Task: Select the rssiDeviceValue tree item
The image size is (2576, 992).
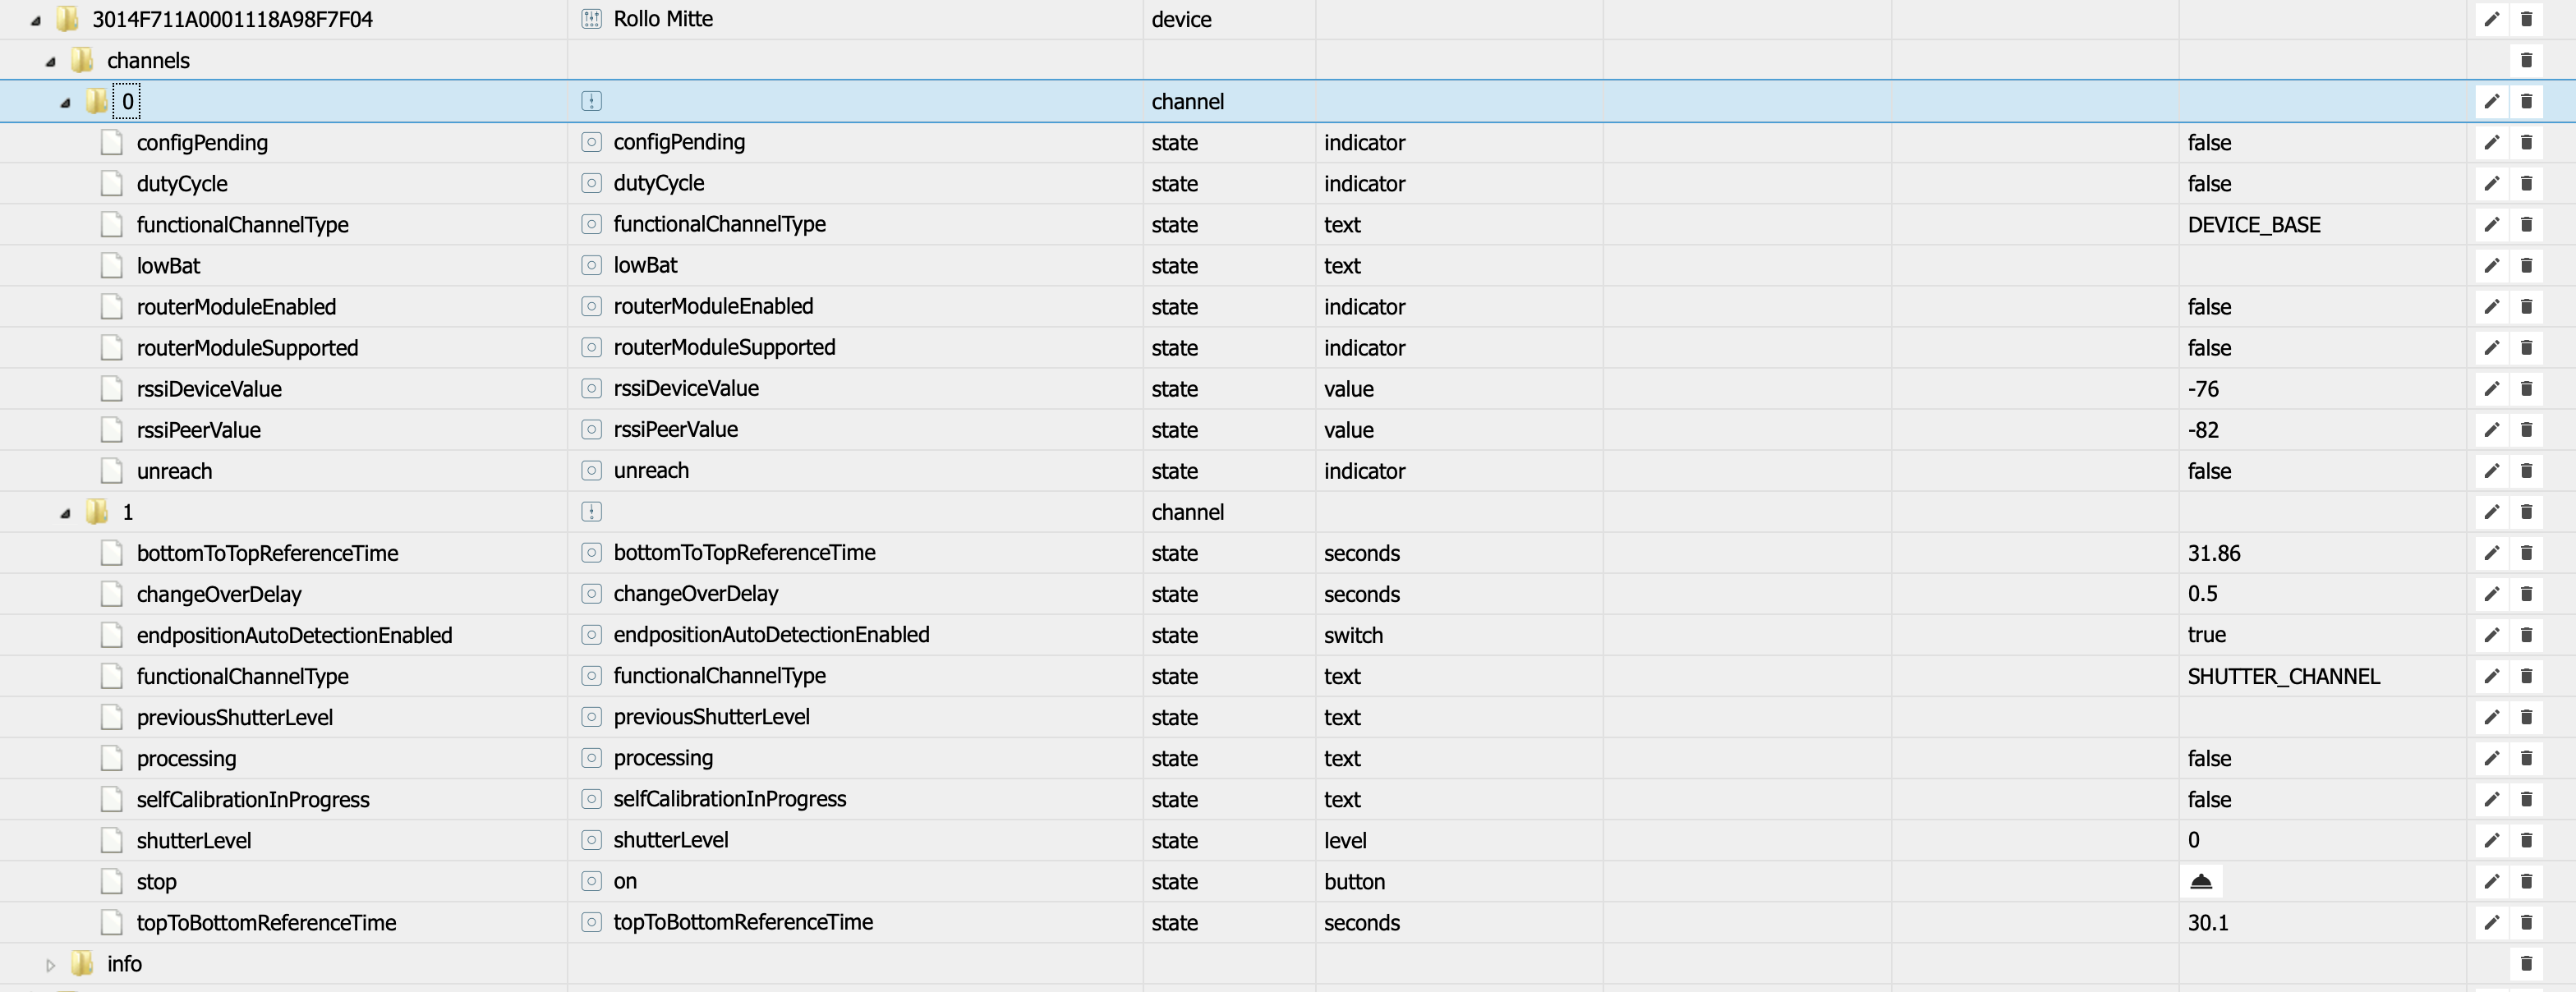Action: pyautogui.click(x=209, y=388)
